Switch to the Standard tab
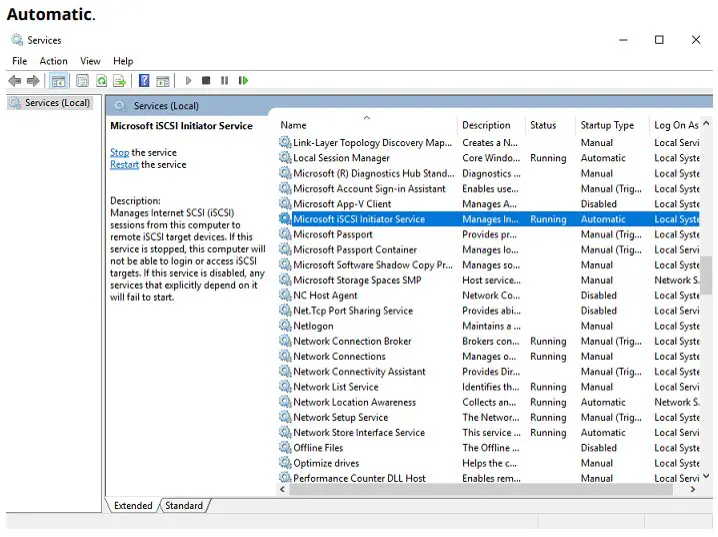The image size is (718, 537). click(184, 506)
